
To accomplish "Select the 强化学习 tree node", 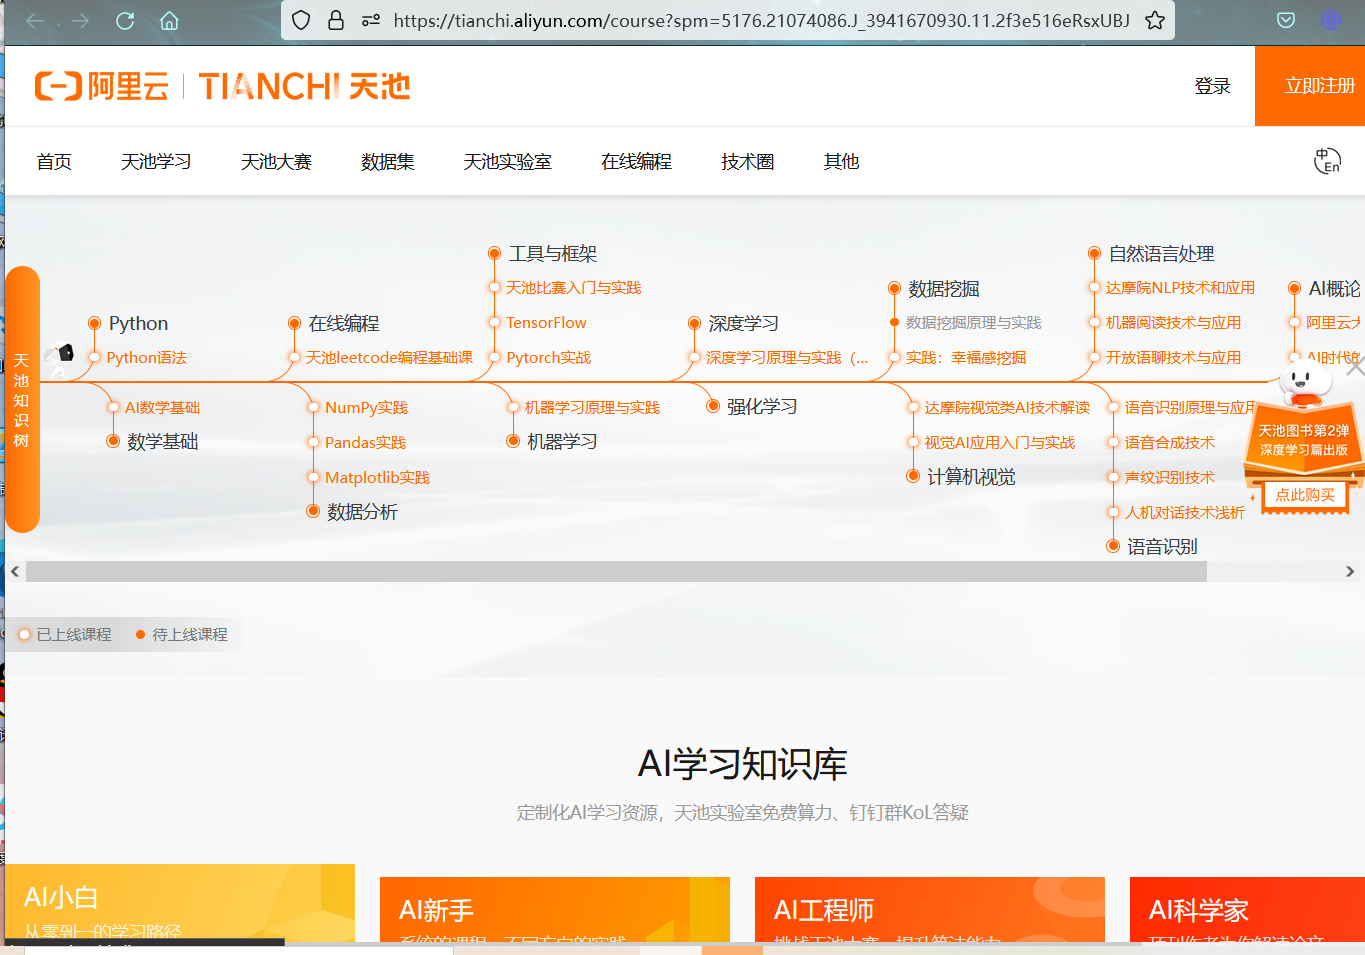I will 761,407.
